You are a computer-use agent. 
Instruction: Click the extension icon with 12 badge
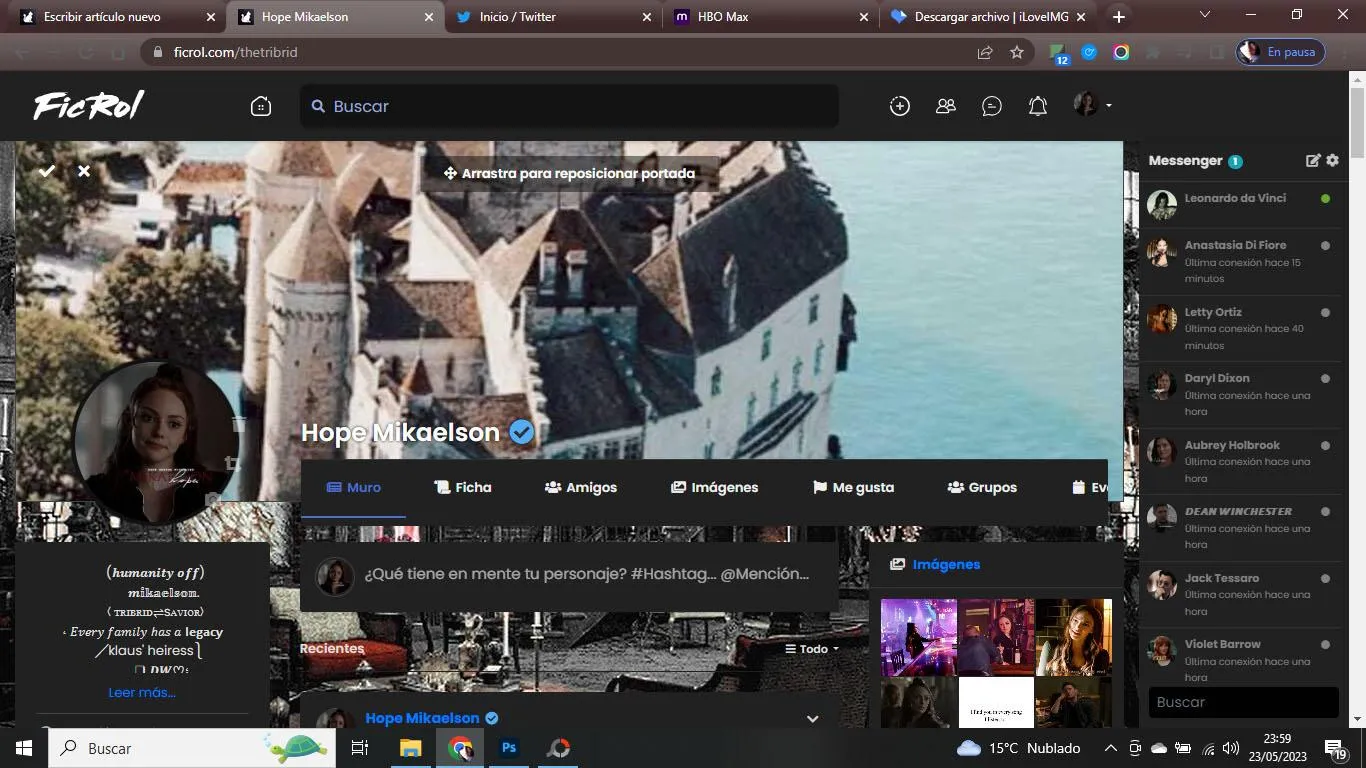tap(1058, 53)
